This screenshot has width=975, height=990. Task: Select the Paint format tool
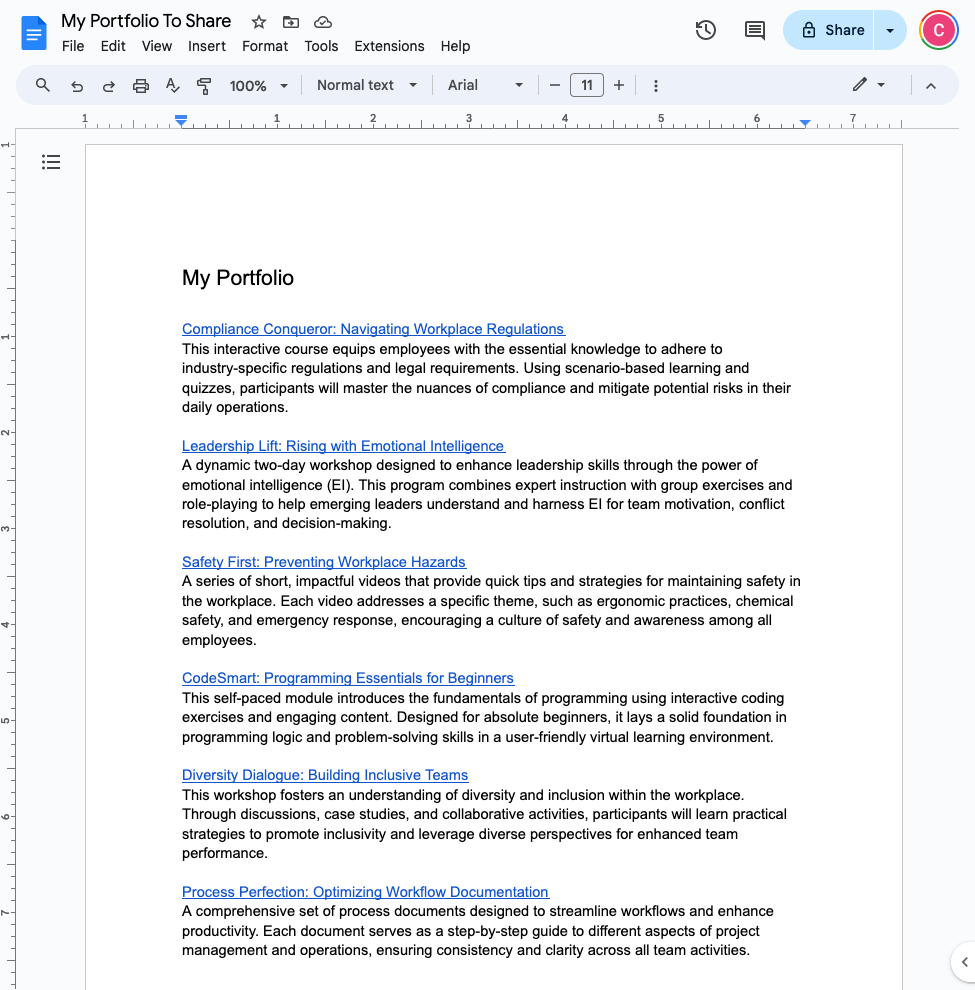[x=204, y=85]
